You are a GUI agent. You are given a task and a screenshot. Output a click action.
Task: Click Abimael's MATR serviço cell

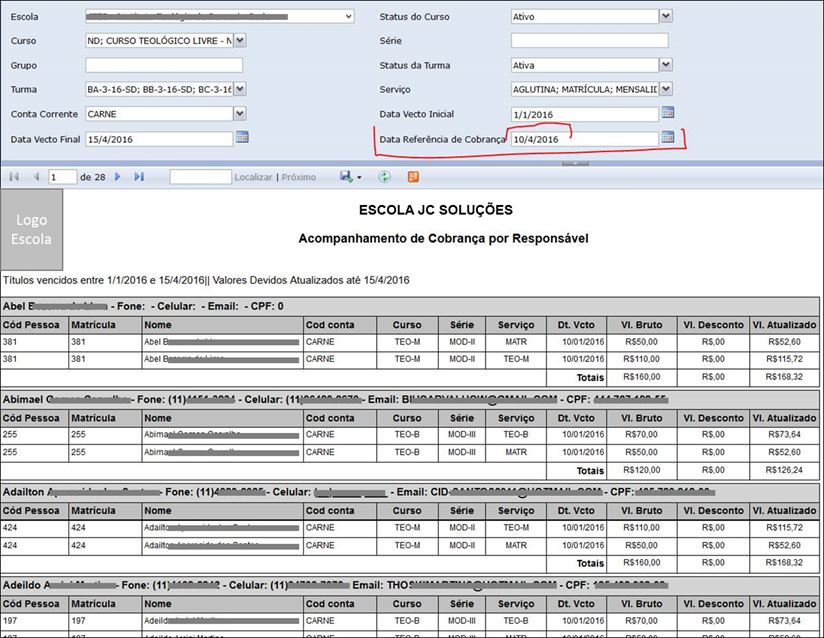click(516, 452)
